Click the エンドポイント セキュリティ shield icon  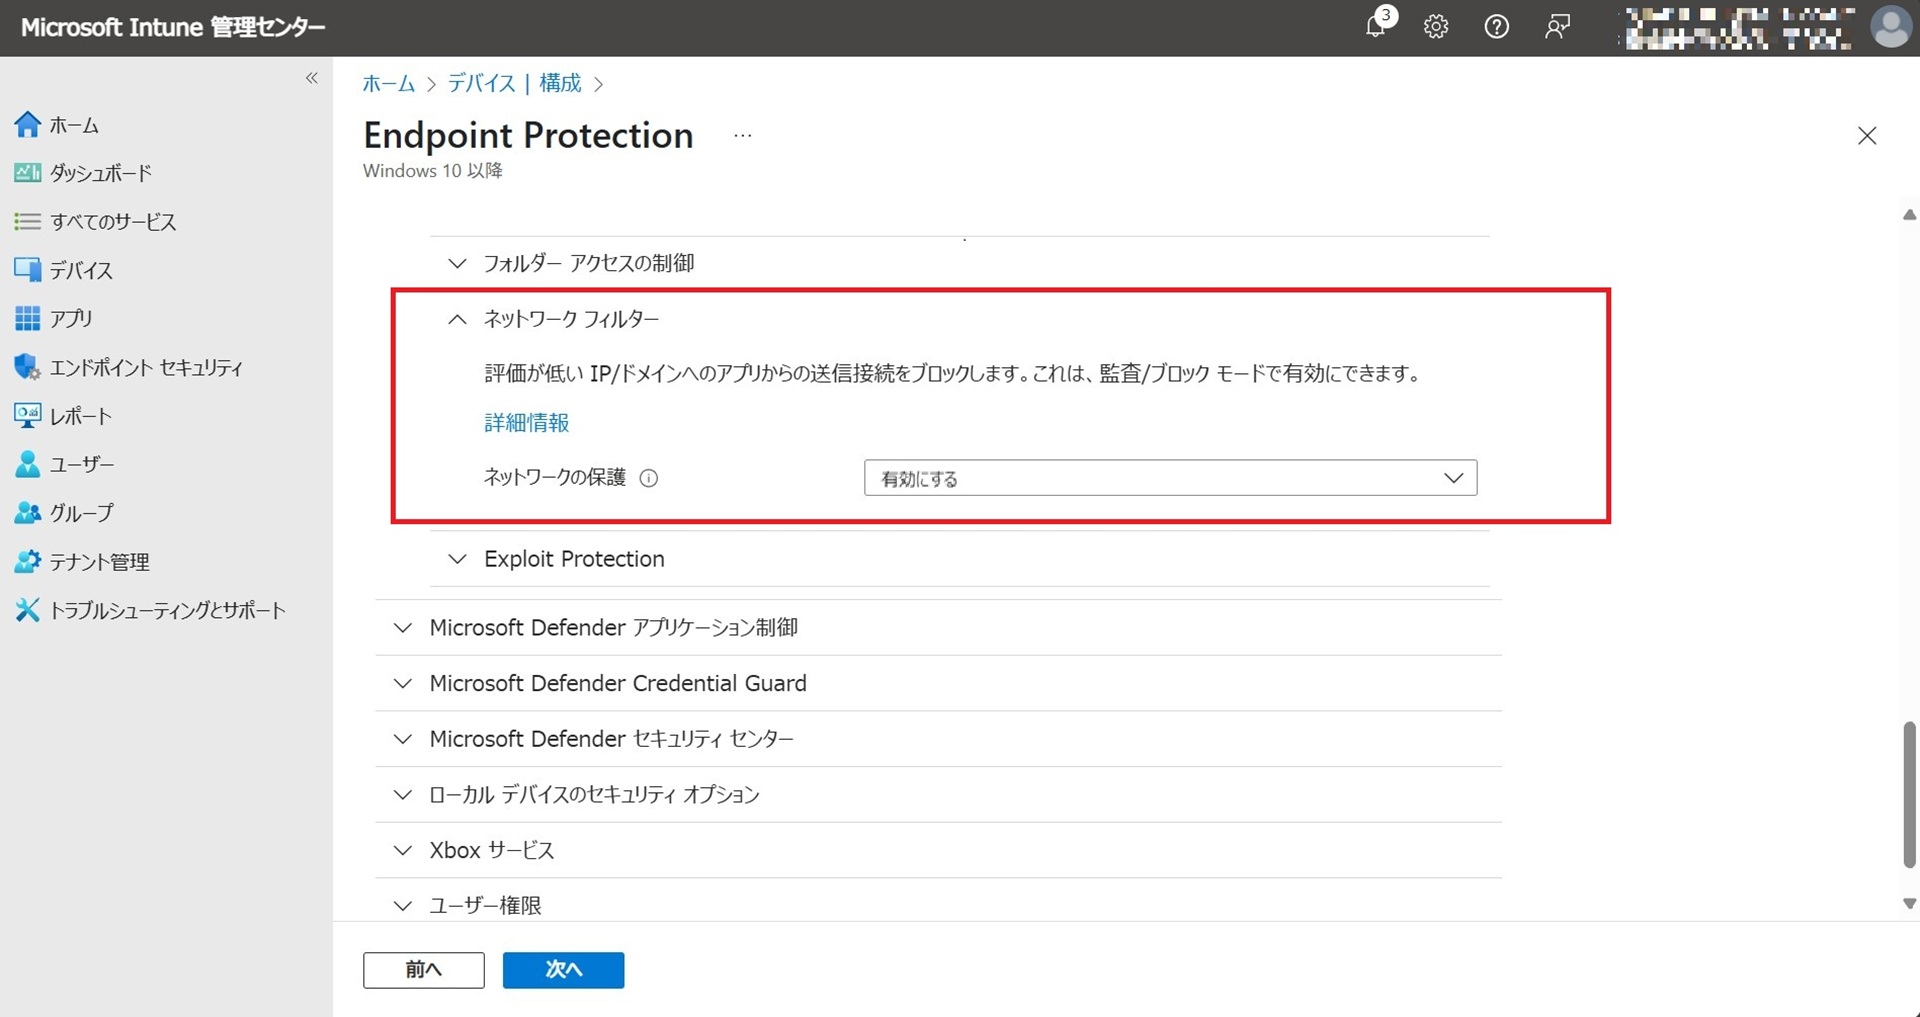[x=28, y=367]
